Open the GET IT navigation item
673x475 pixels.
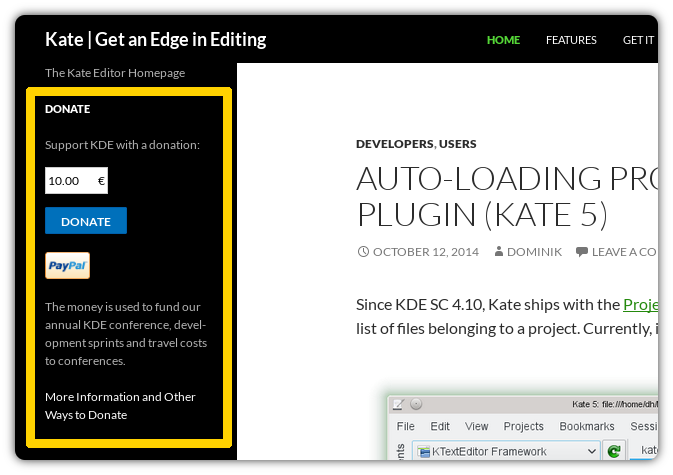coord(638,40)
